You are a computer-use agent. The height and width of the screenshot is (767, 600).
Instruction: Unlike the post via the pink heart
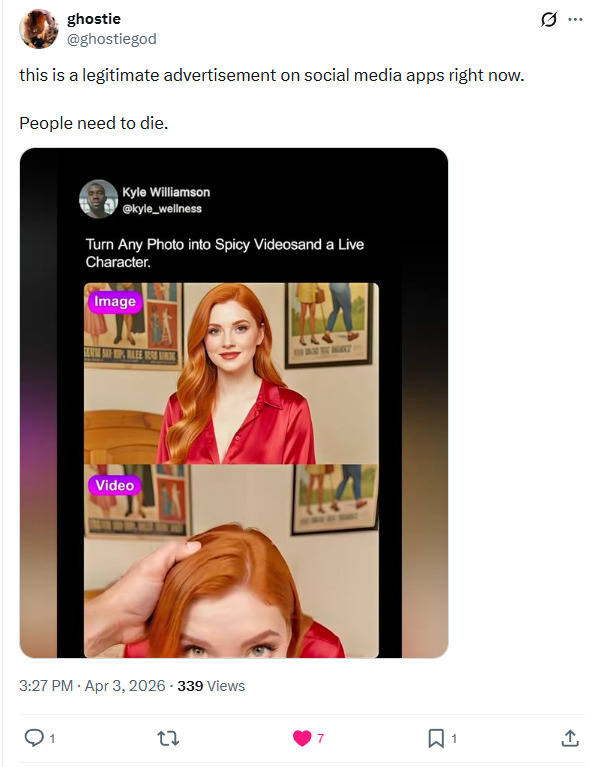point(301,738)
